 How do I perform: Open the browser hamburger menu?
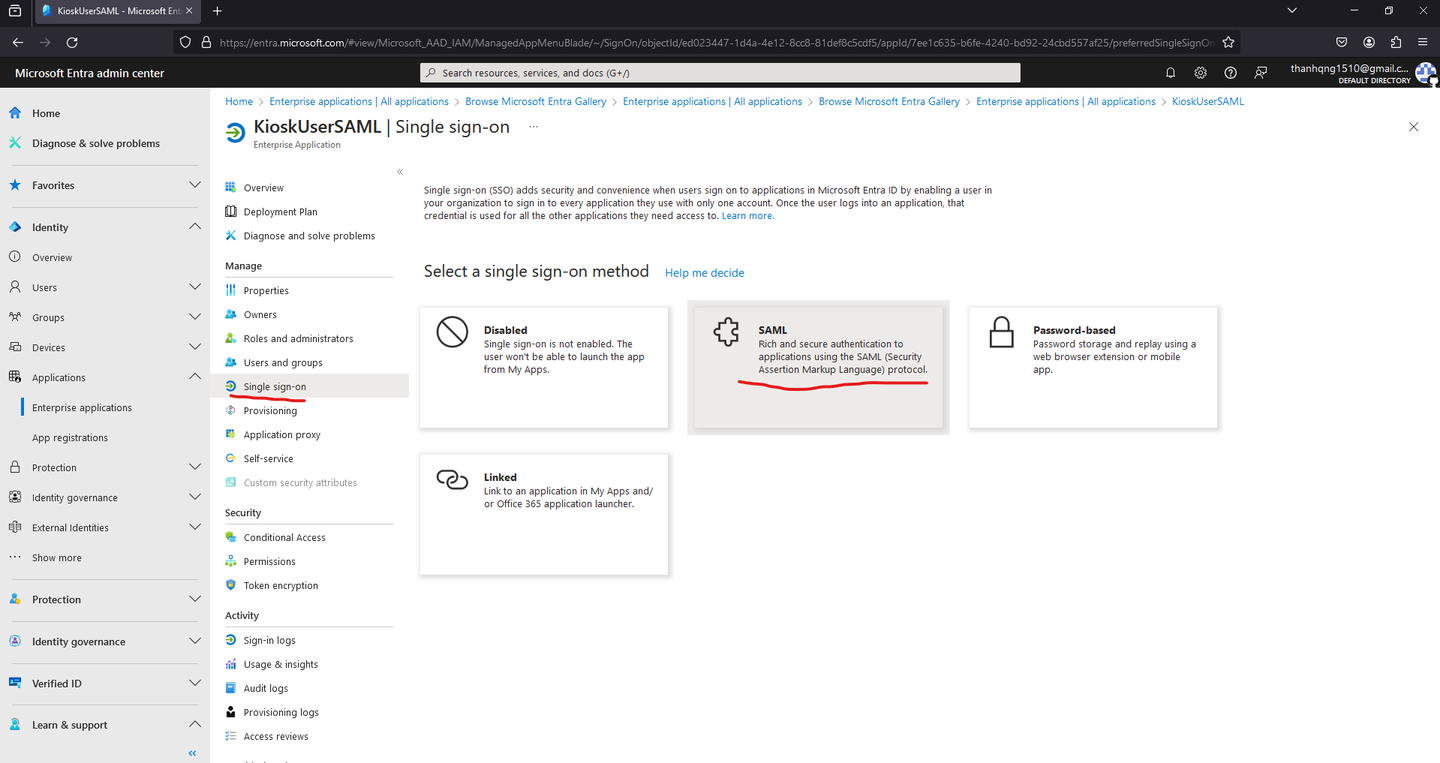pyautogui.click(x=1422, y=42)
